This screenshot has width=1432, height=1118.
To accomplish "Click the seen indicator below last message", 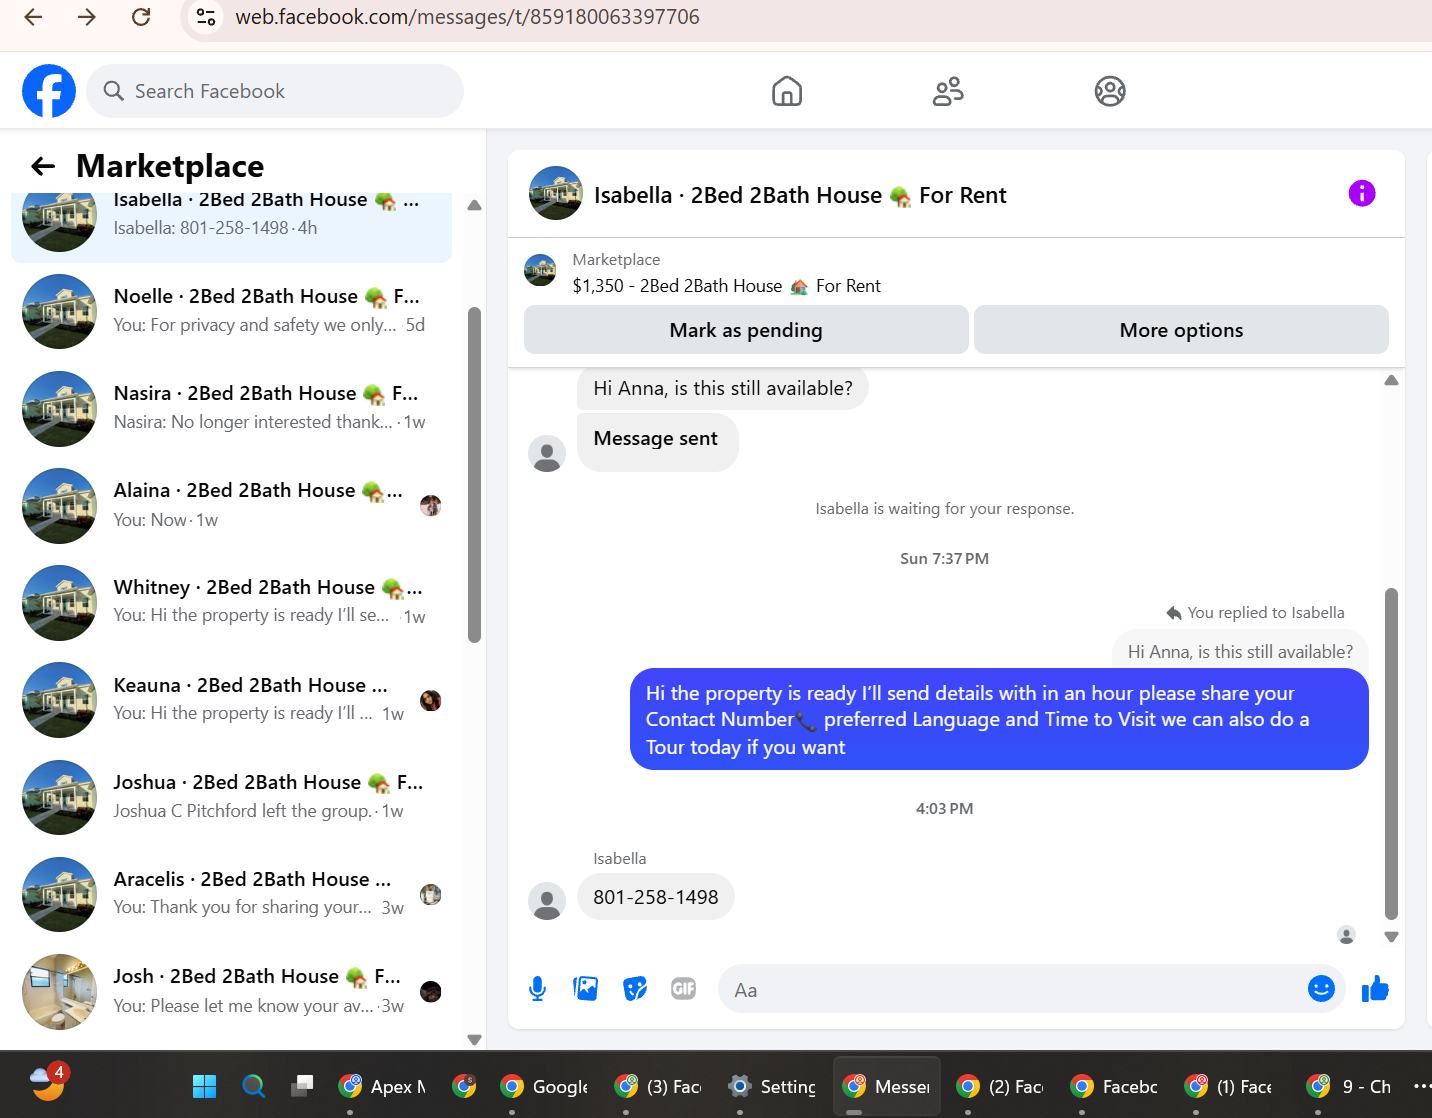I will (1347, 935).
